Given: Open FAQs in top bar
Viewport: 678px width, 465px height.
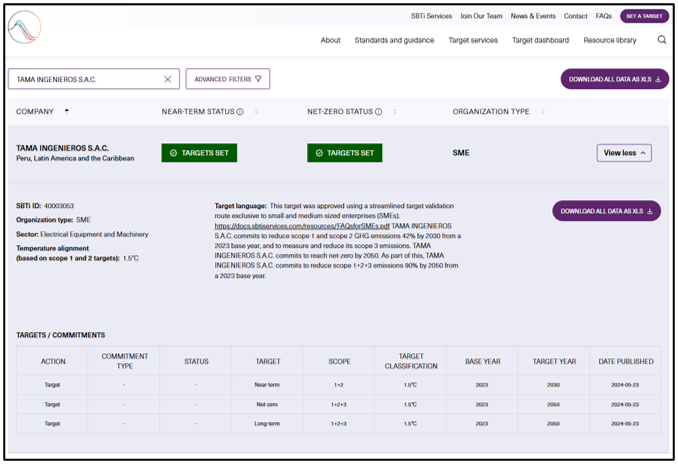Looking at the screenshot, I should [x=604, y=16].
